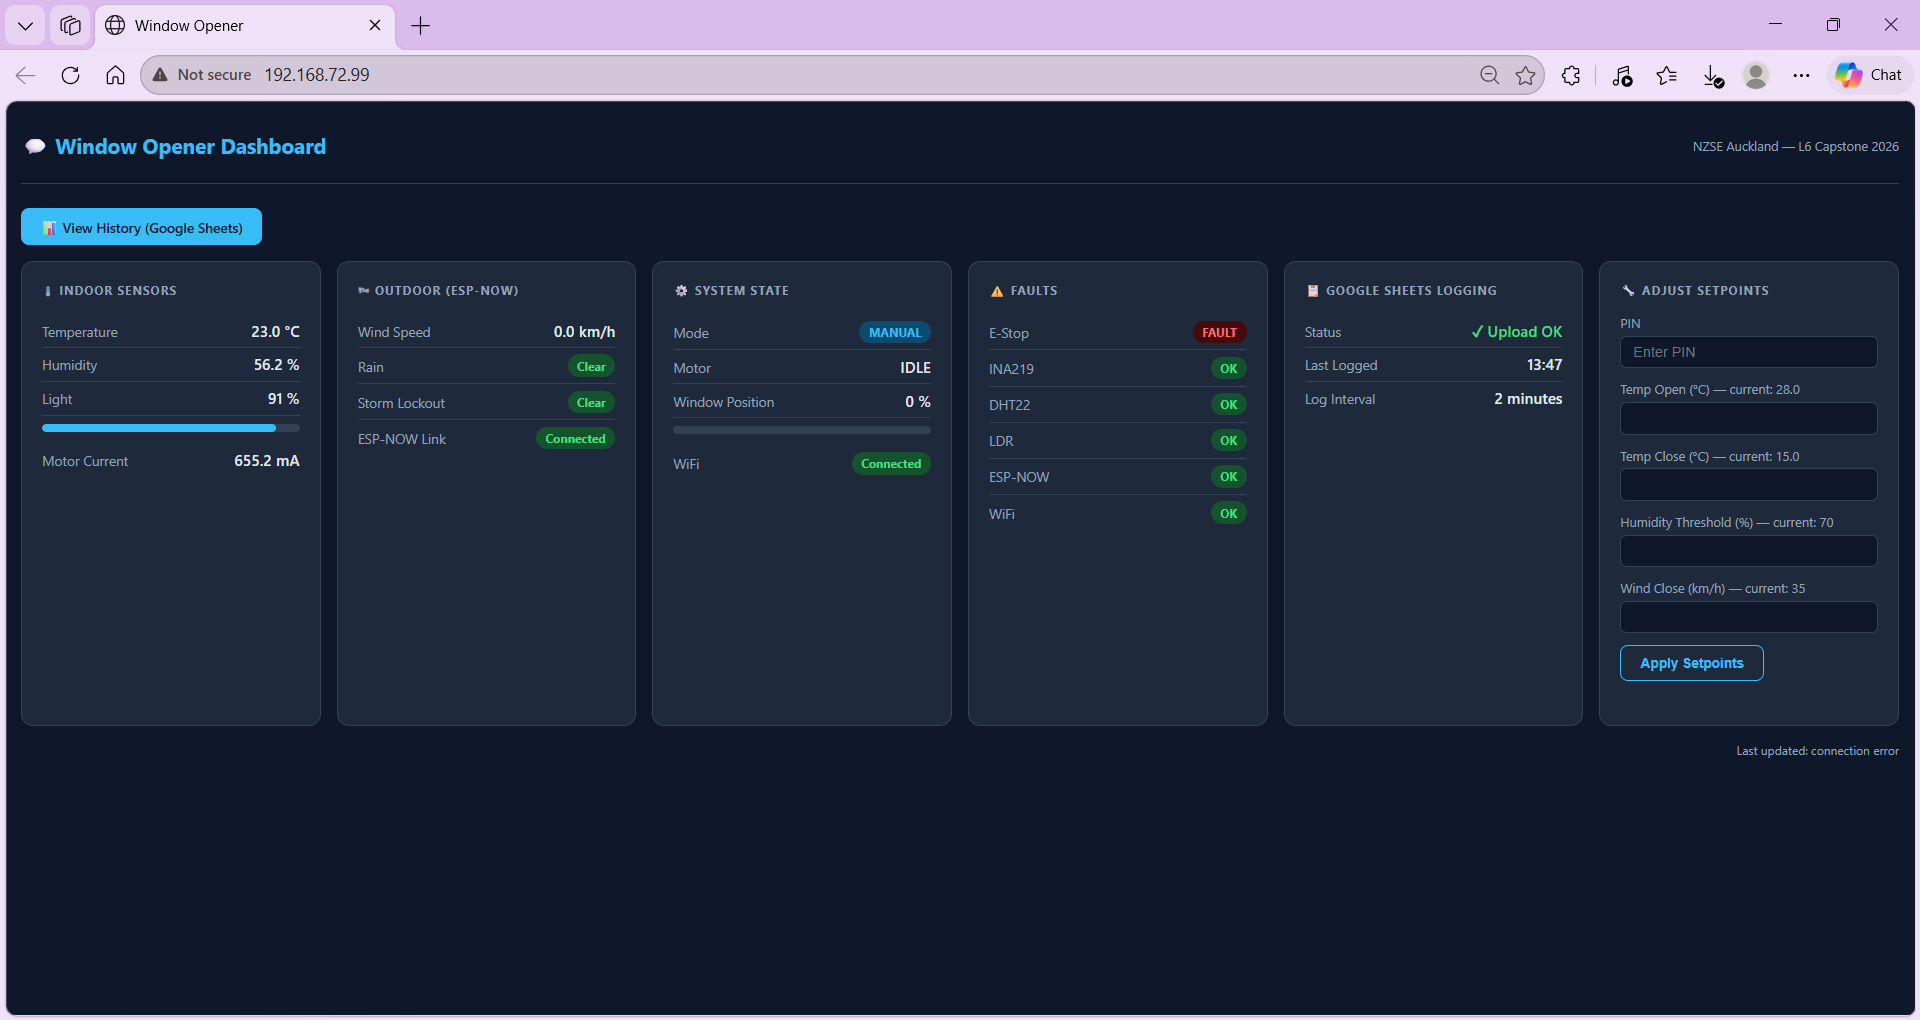Click the Temp Open setpoint input
1920x1020 pixels.
tap(1748, 418)
